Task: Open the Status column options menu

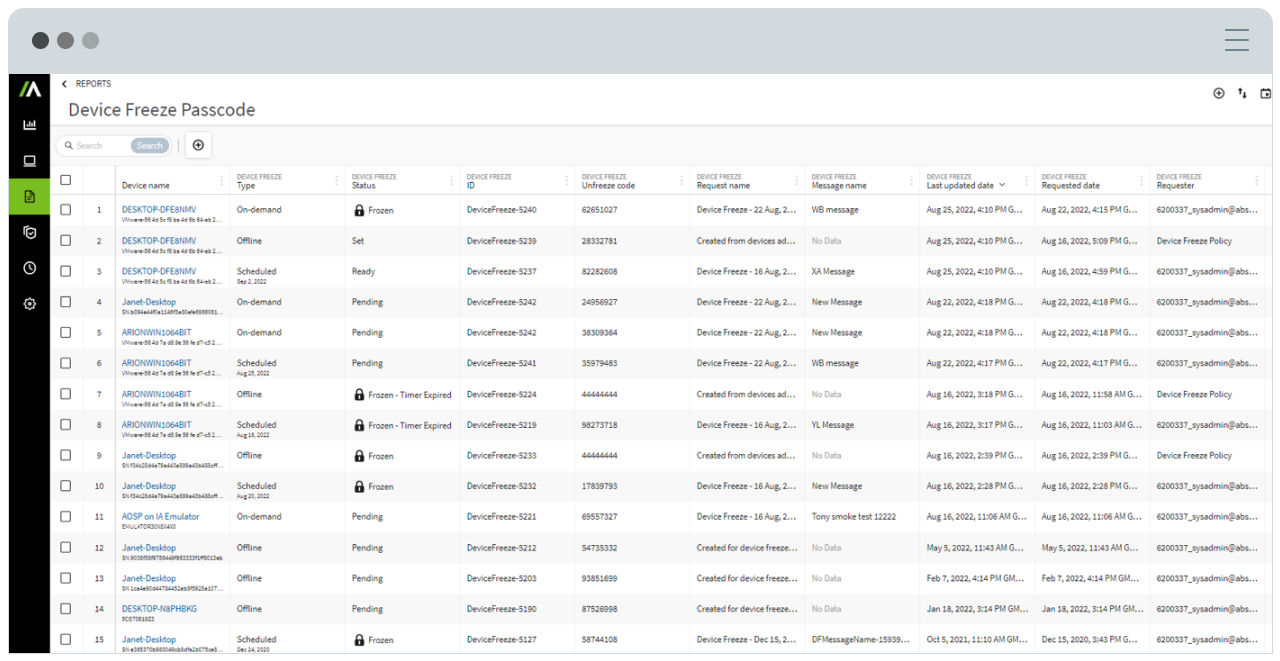Action: click(x=451, y=181)
